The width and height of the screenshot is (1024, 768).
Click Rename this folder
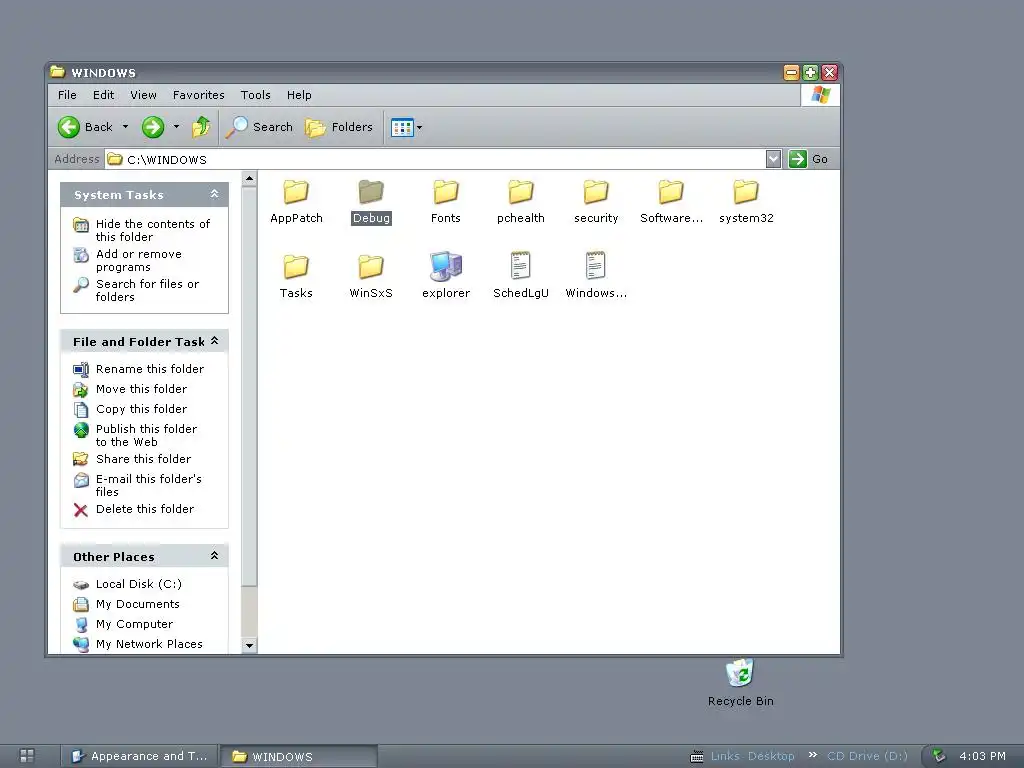tap(138, 369)
